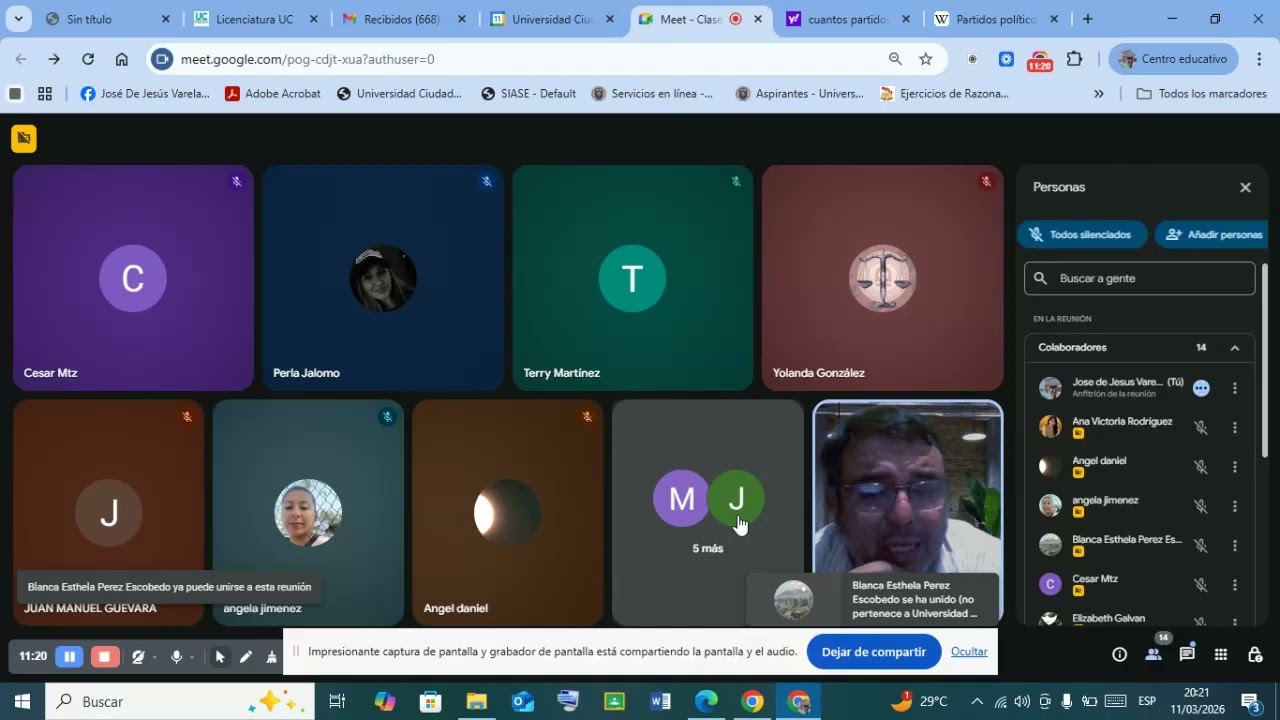
Task: Show more bookmarks chevron
Action: [1099, 94]
